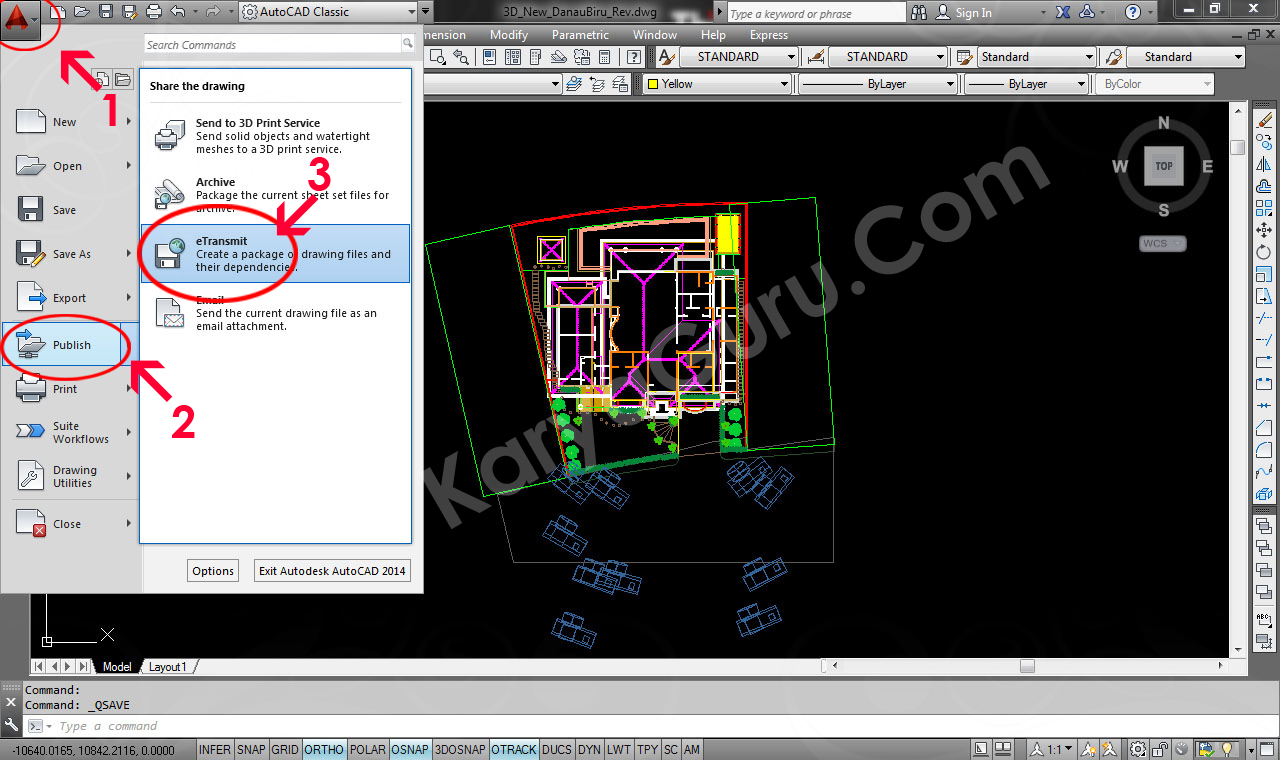Switch to the Layout1 tab
Screen dimensions: 1280x760
click(167, 667)
